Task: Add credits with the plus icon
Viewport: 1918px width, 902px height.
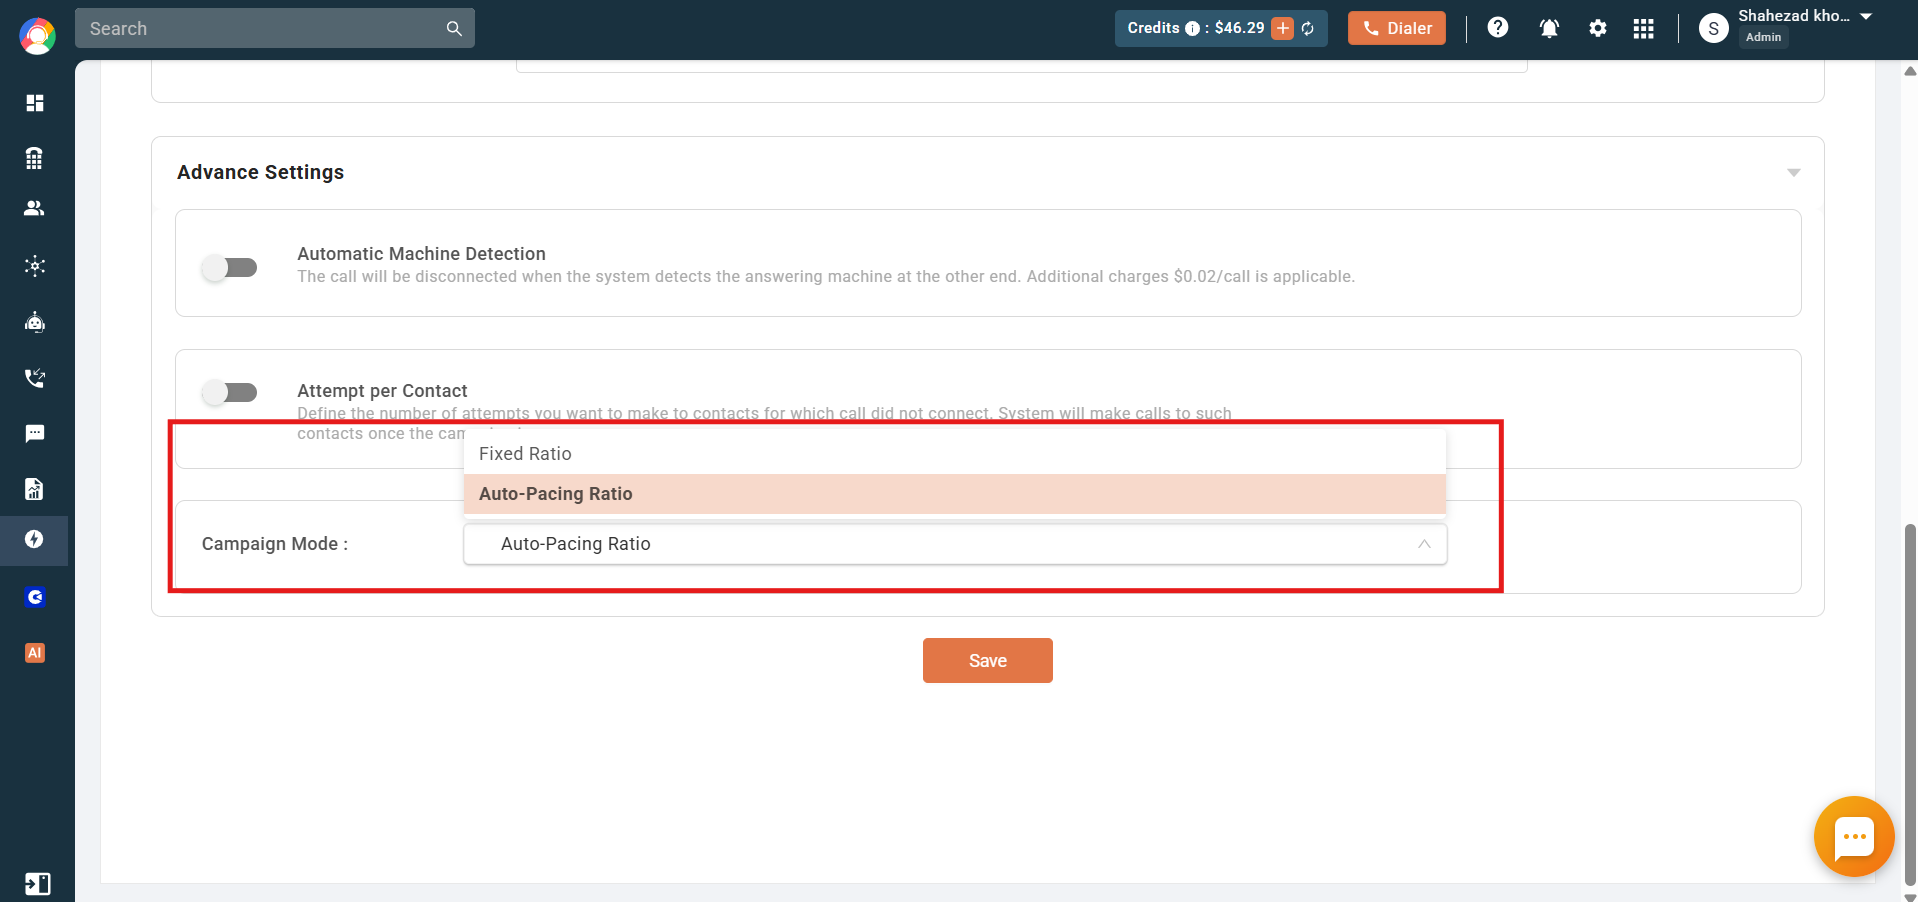Action: (x=1282, y=28)
